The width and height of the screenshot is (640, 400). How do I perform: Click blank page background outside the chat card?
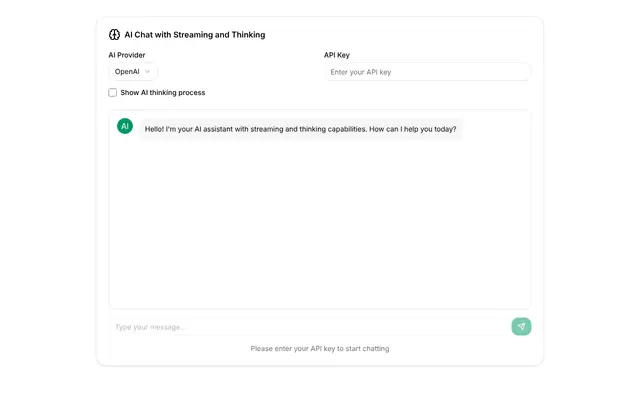pyautogui.click(x=45, y=204)
